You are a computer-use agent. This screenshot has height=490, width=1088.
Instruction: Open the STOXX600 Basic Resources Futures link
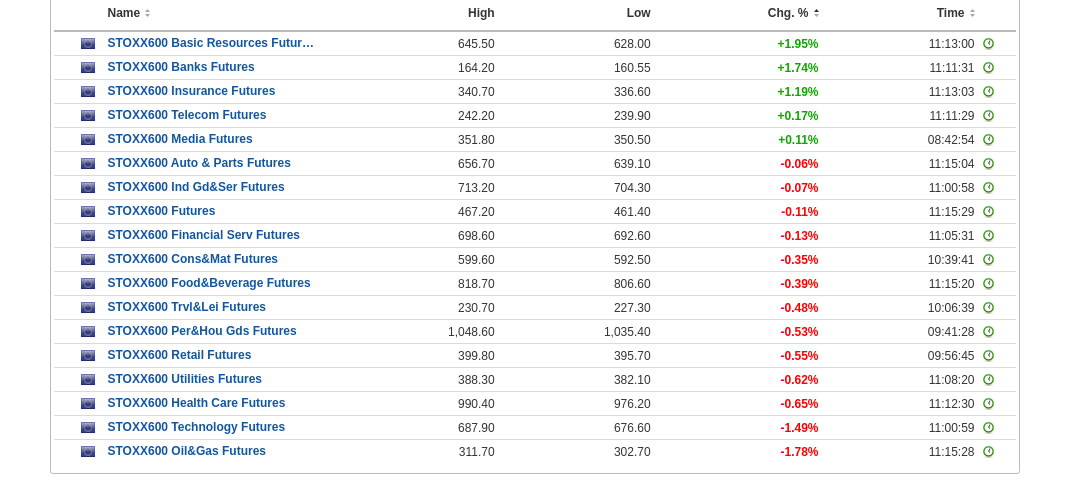210,43
